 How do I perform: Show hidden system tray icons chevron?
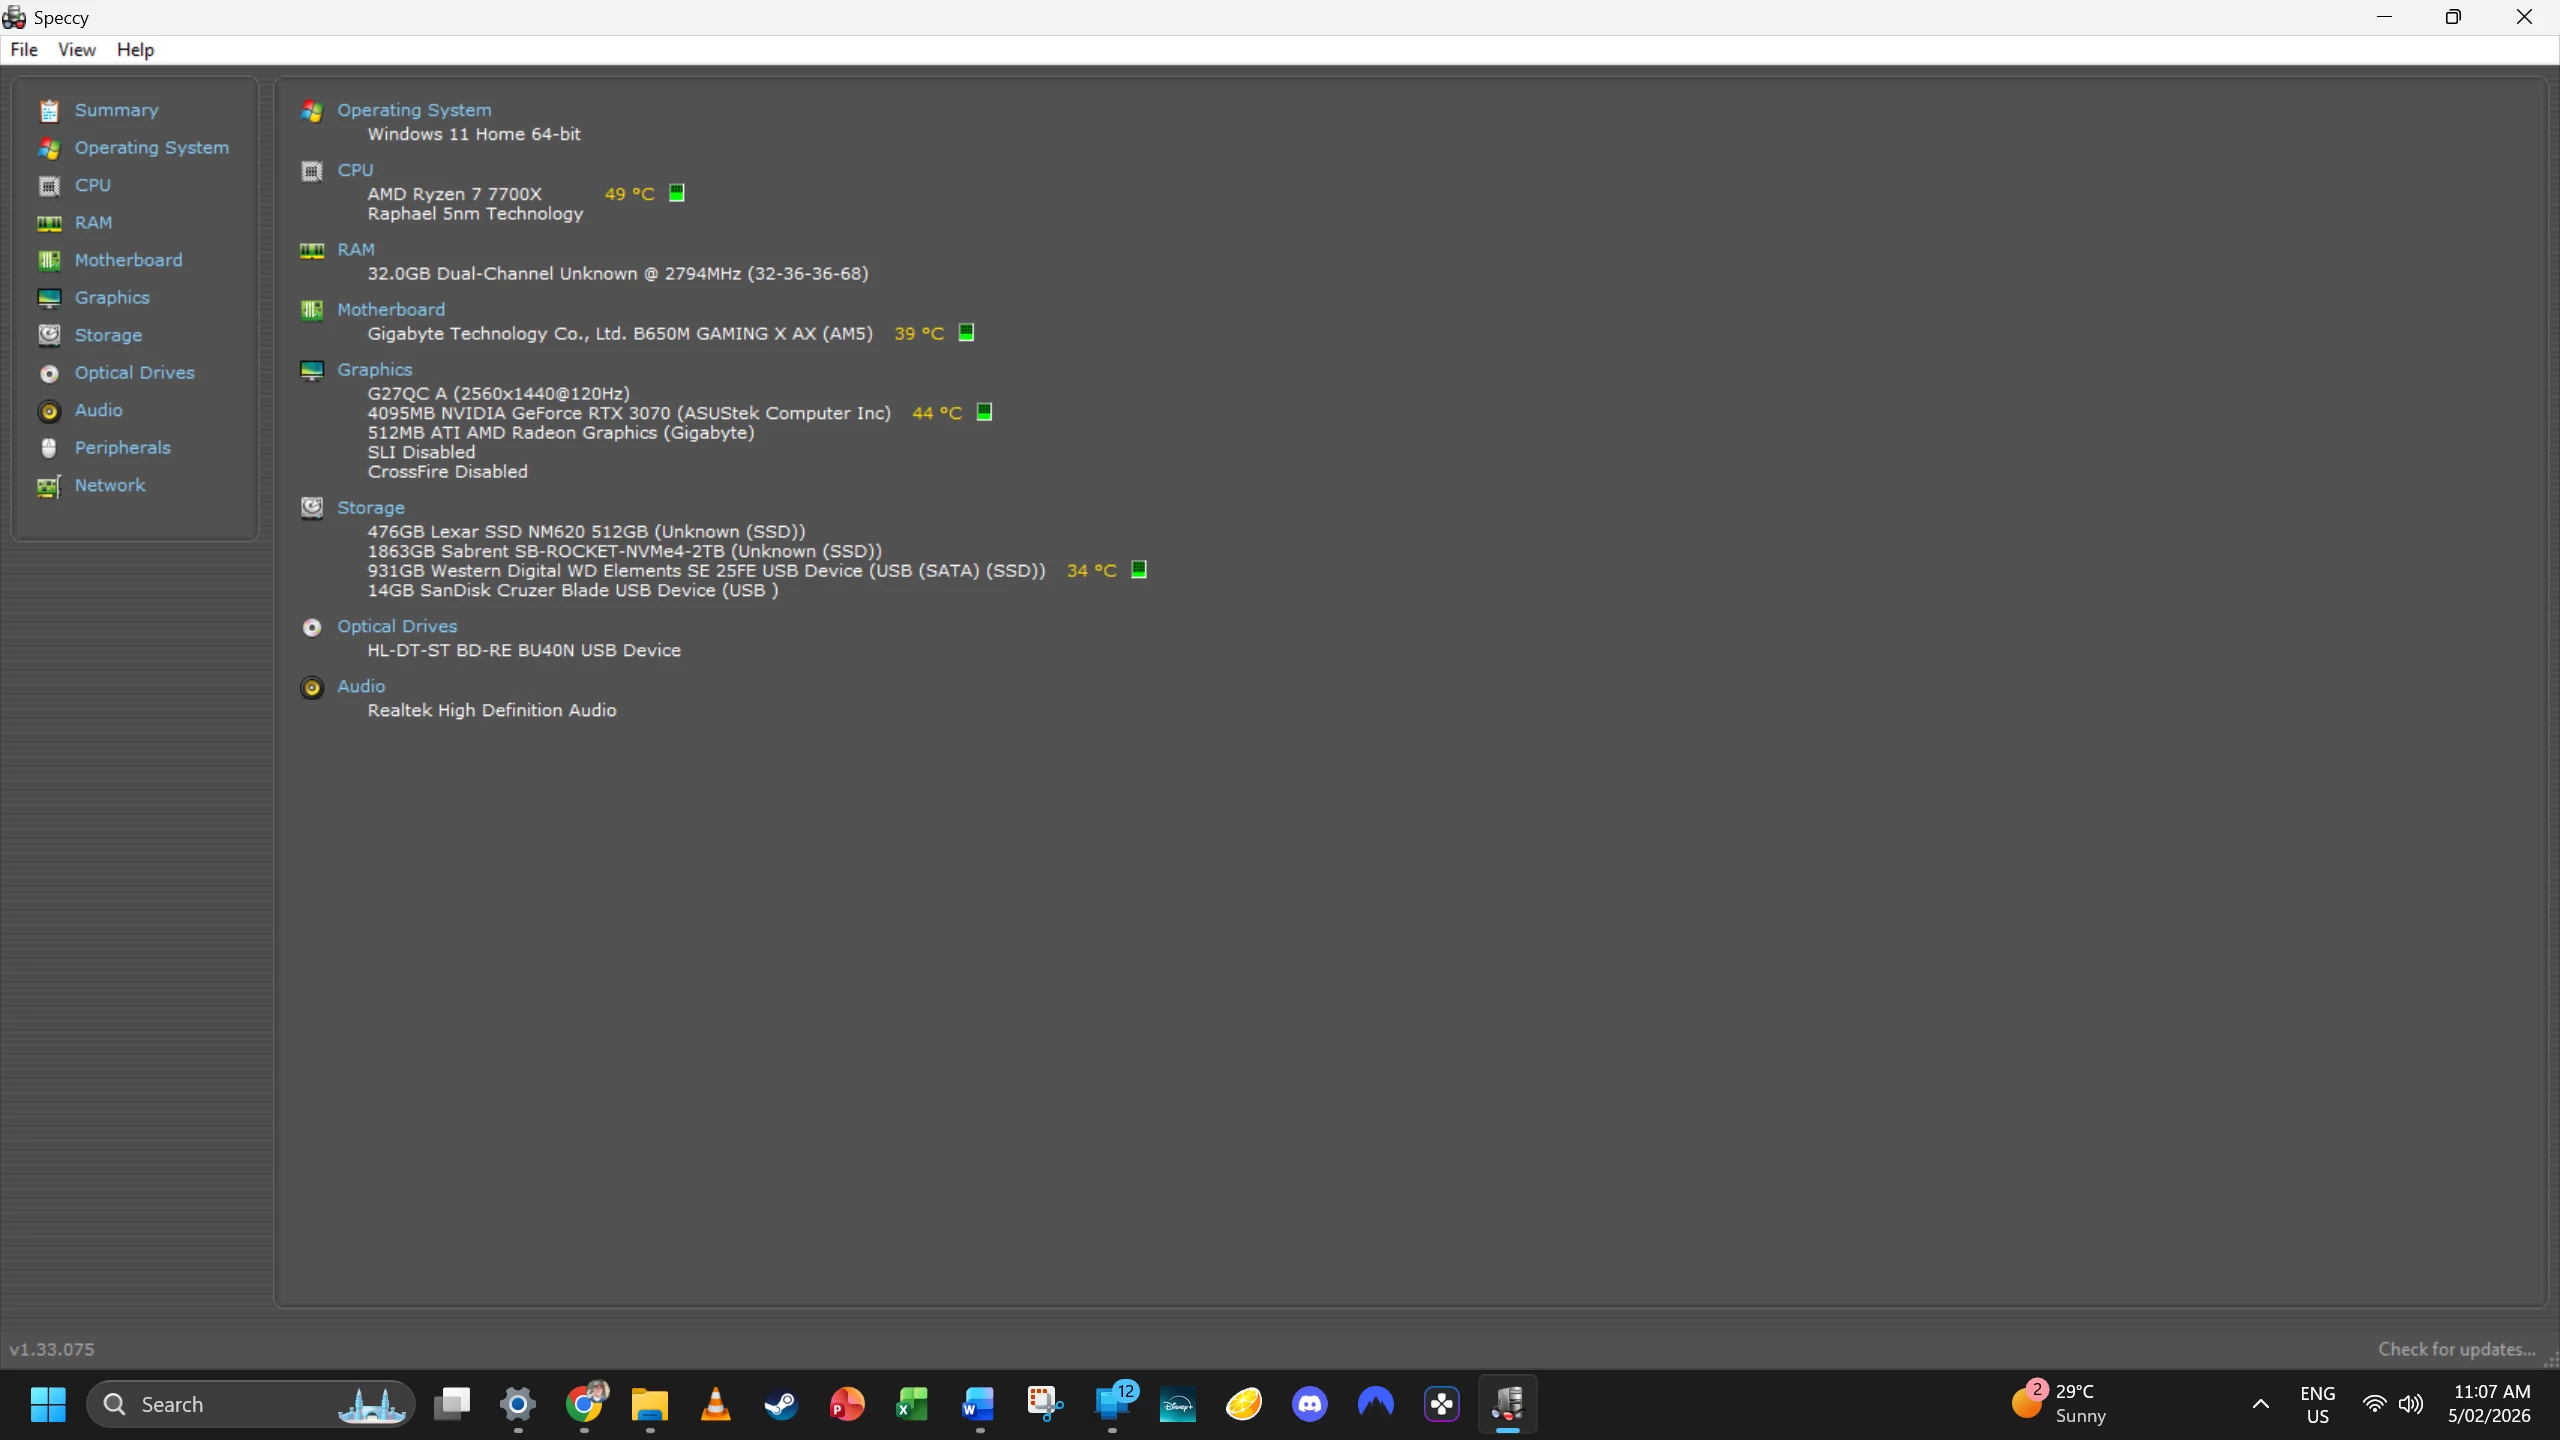pos(2260,1404)
